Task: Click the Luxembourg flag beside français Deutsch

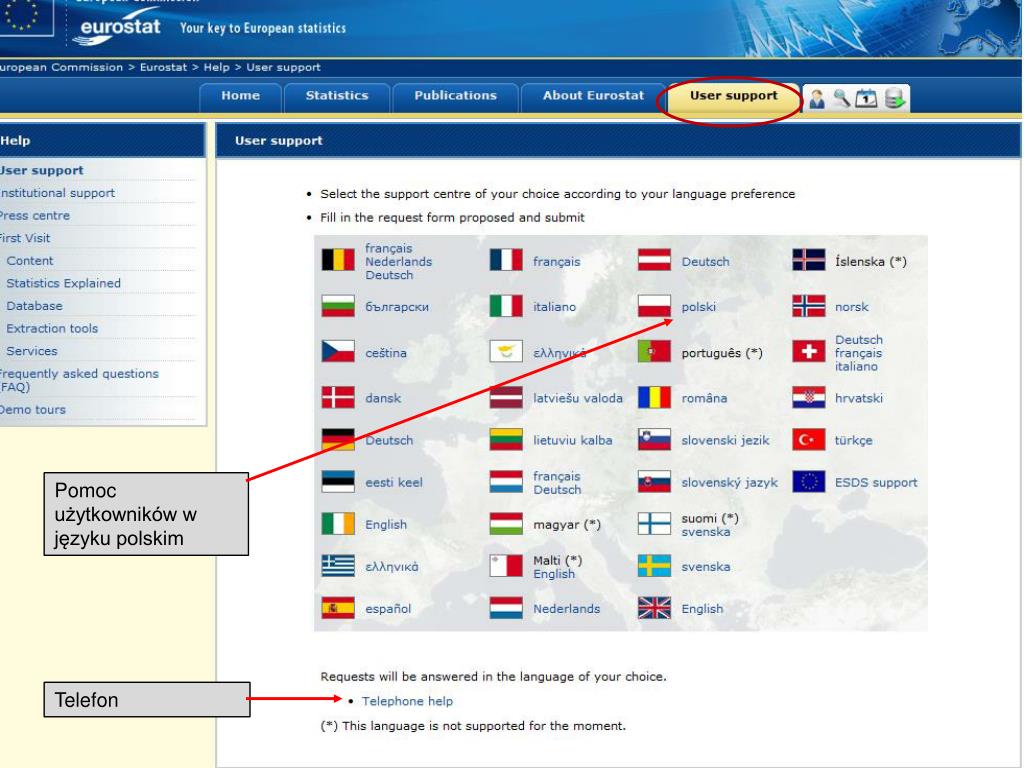Action: [506, 482]
